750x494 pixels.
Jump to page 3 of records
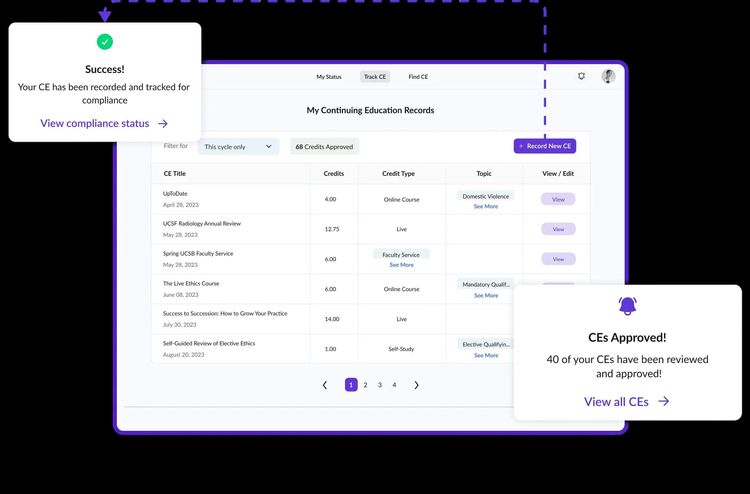coord(380,385)
